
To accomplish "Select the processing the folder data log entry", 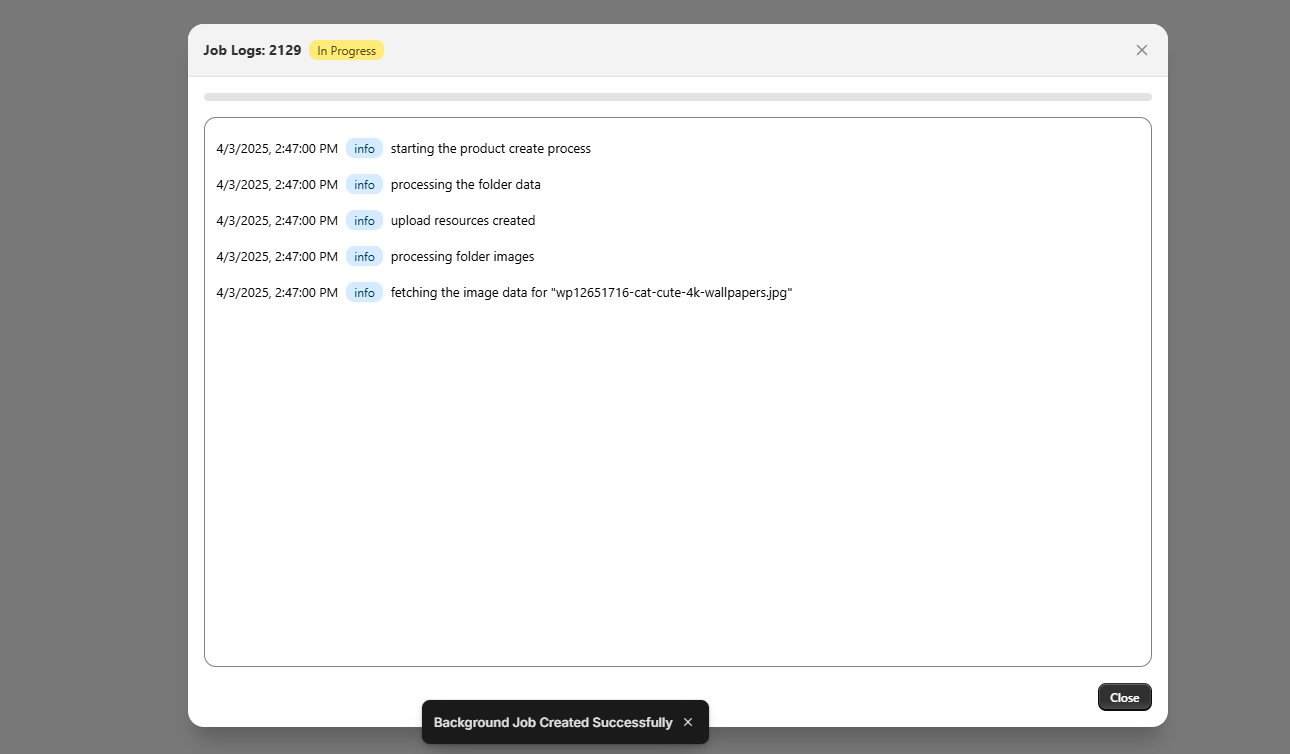I will 465,184.
